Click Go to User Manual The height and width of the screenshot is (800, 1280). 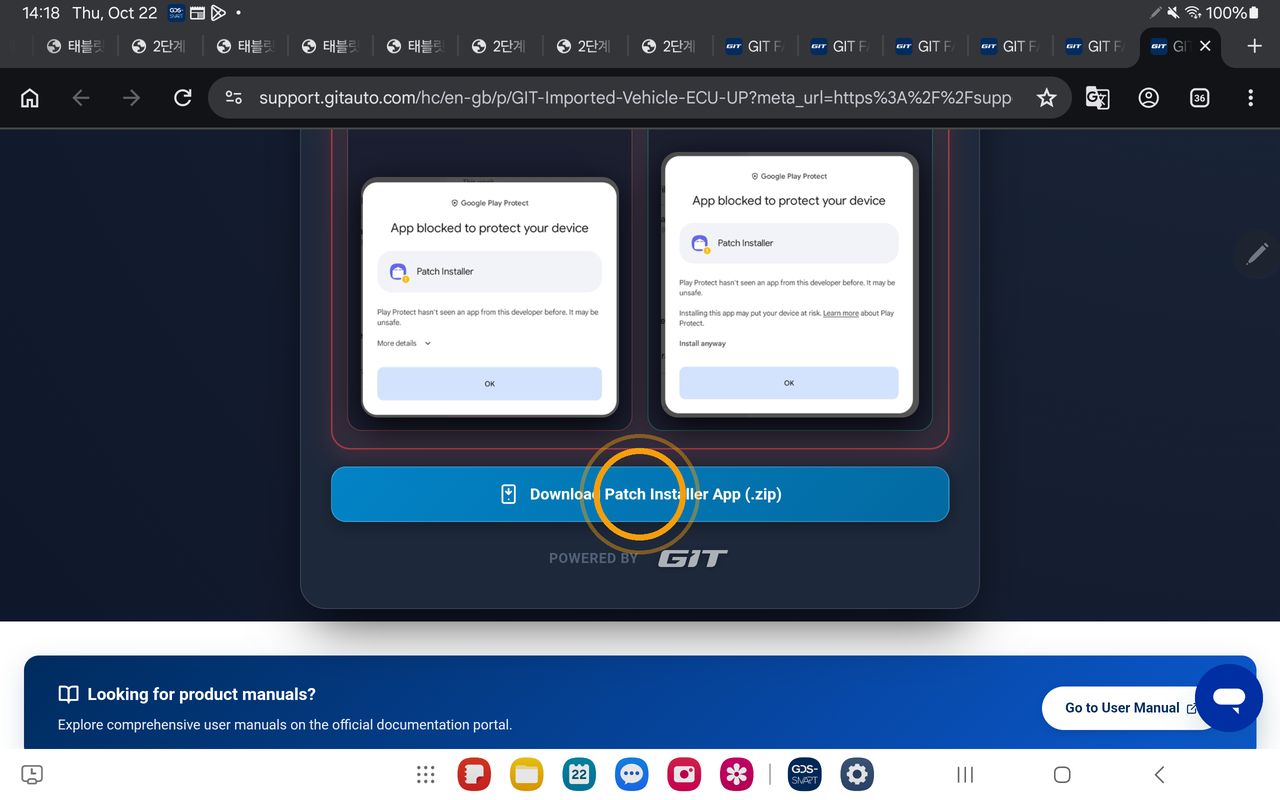(x=1130, y=708)
